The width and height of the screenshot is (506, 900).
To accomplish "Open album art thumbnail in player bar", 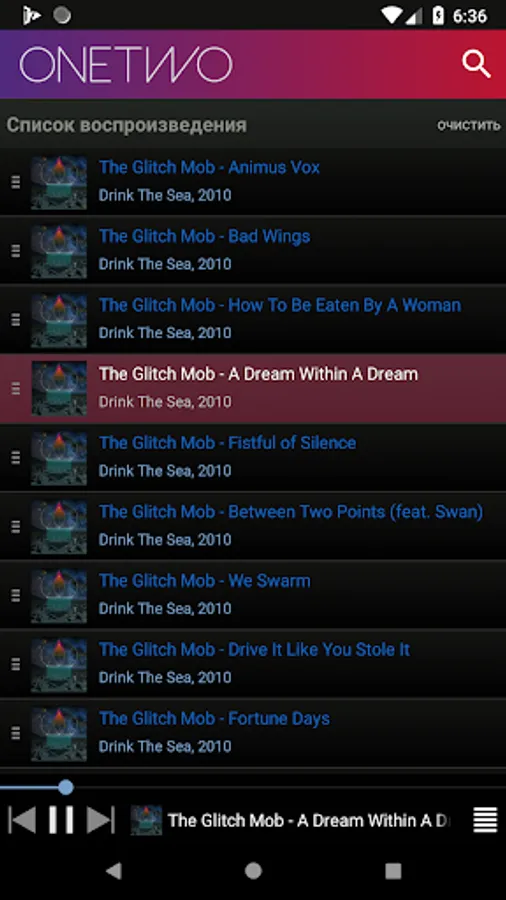I will (146, 820).
